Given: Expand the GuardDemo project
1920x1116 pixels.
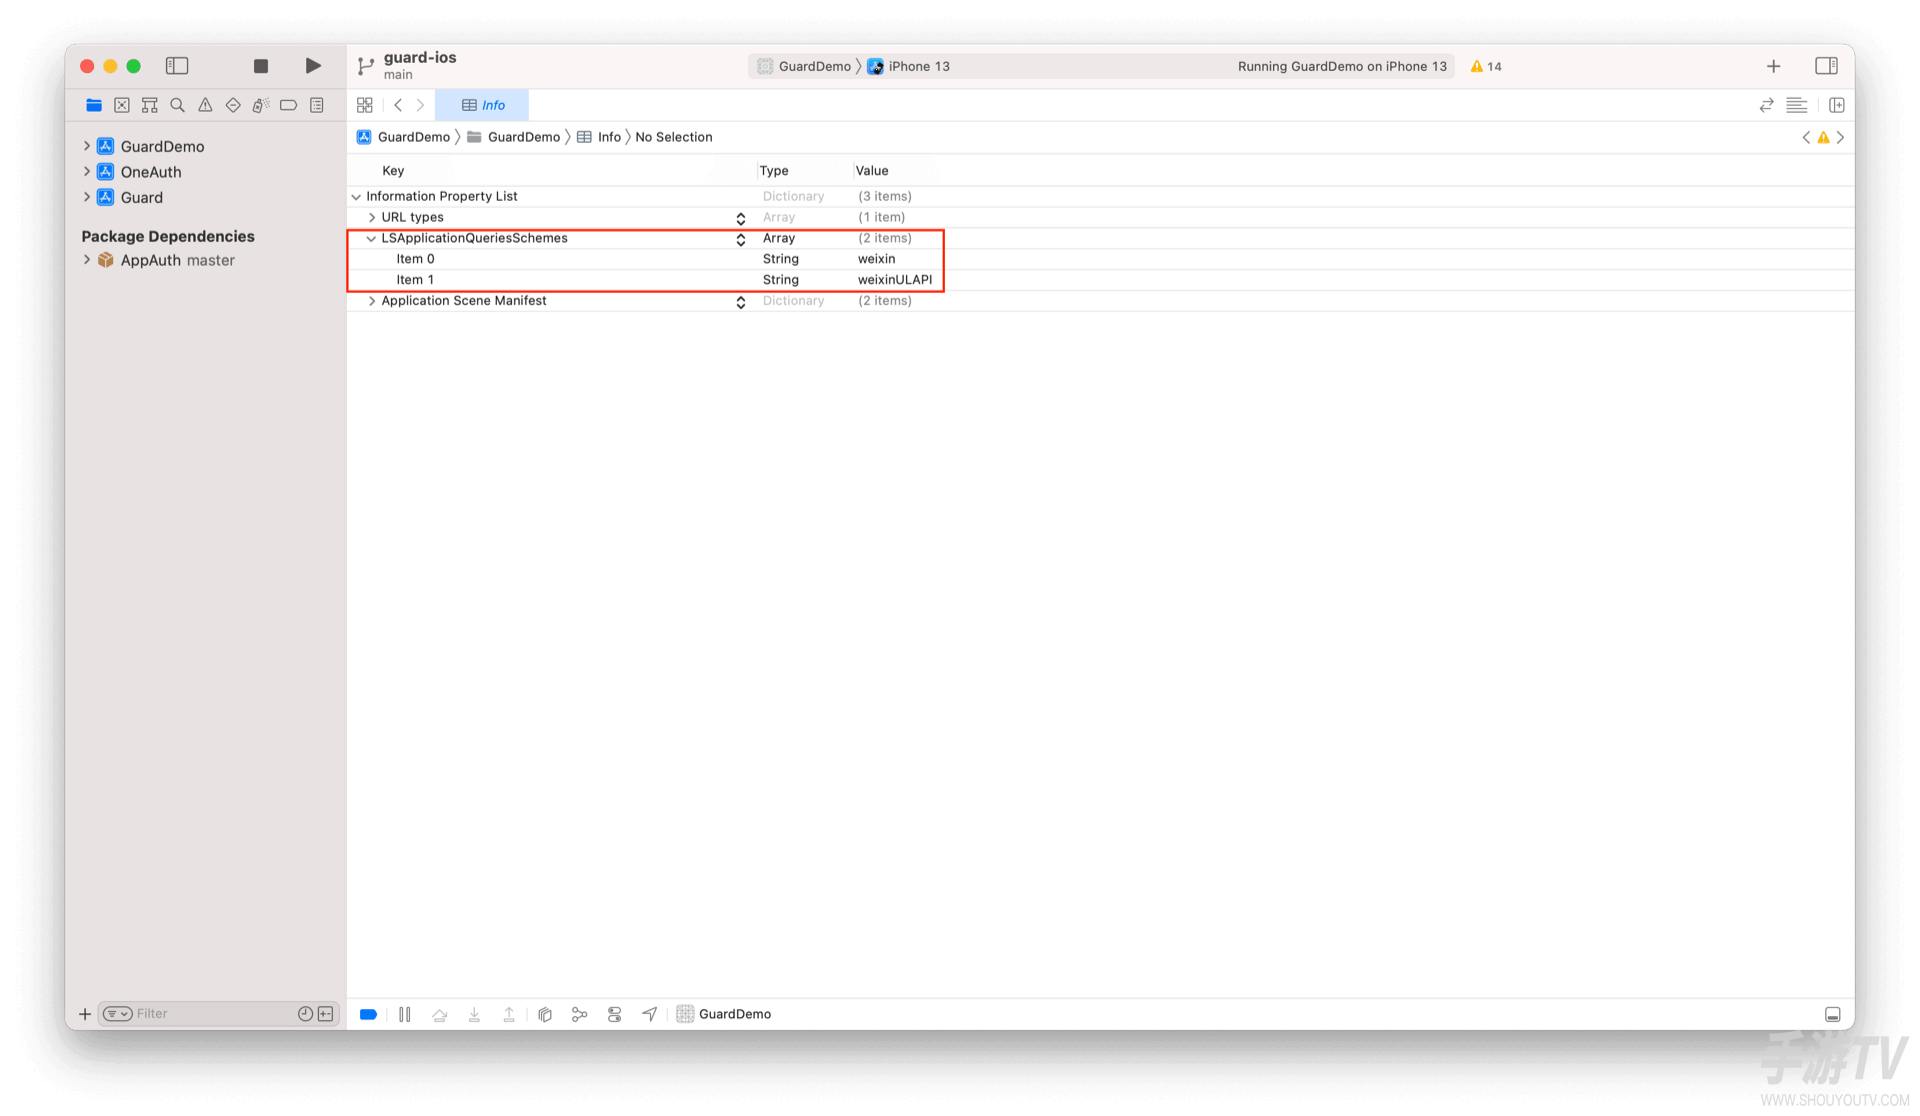Looking at the screenshot, I should coord(87,146).
